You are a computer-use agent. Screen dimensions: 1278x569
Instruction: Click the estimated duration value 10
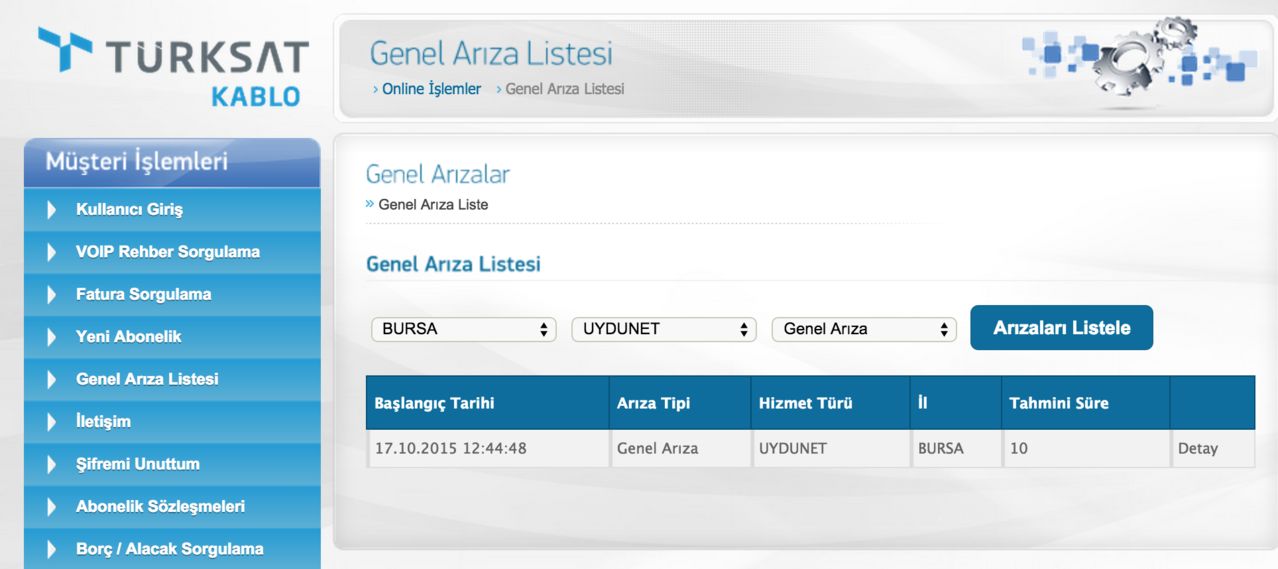[x=1019, y=449]
